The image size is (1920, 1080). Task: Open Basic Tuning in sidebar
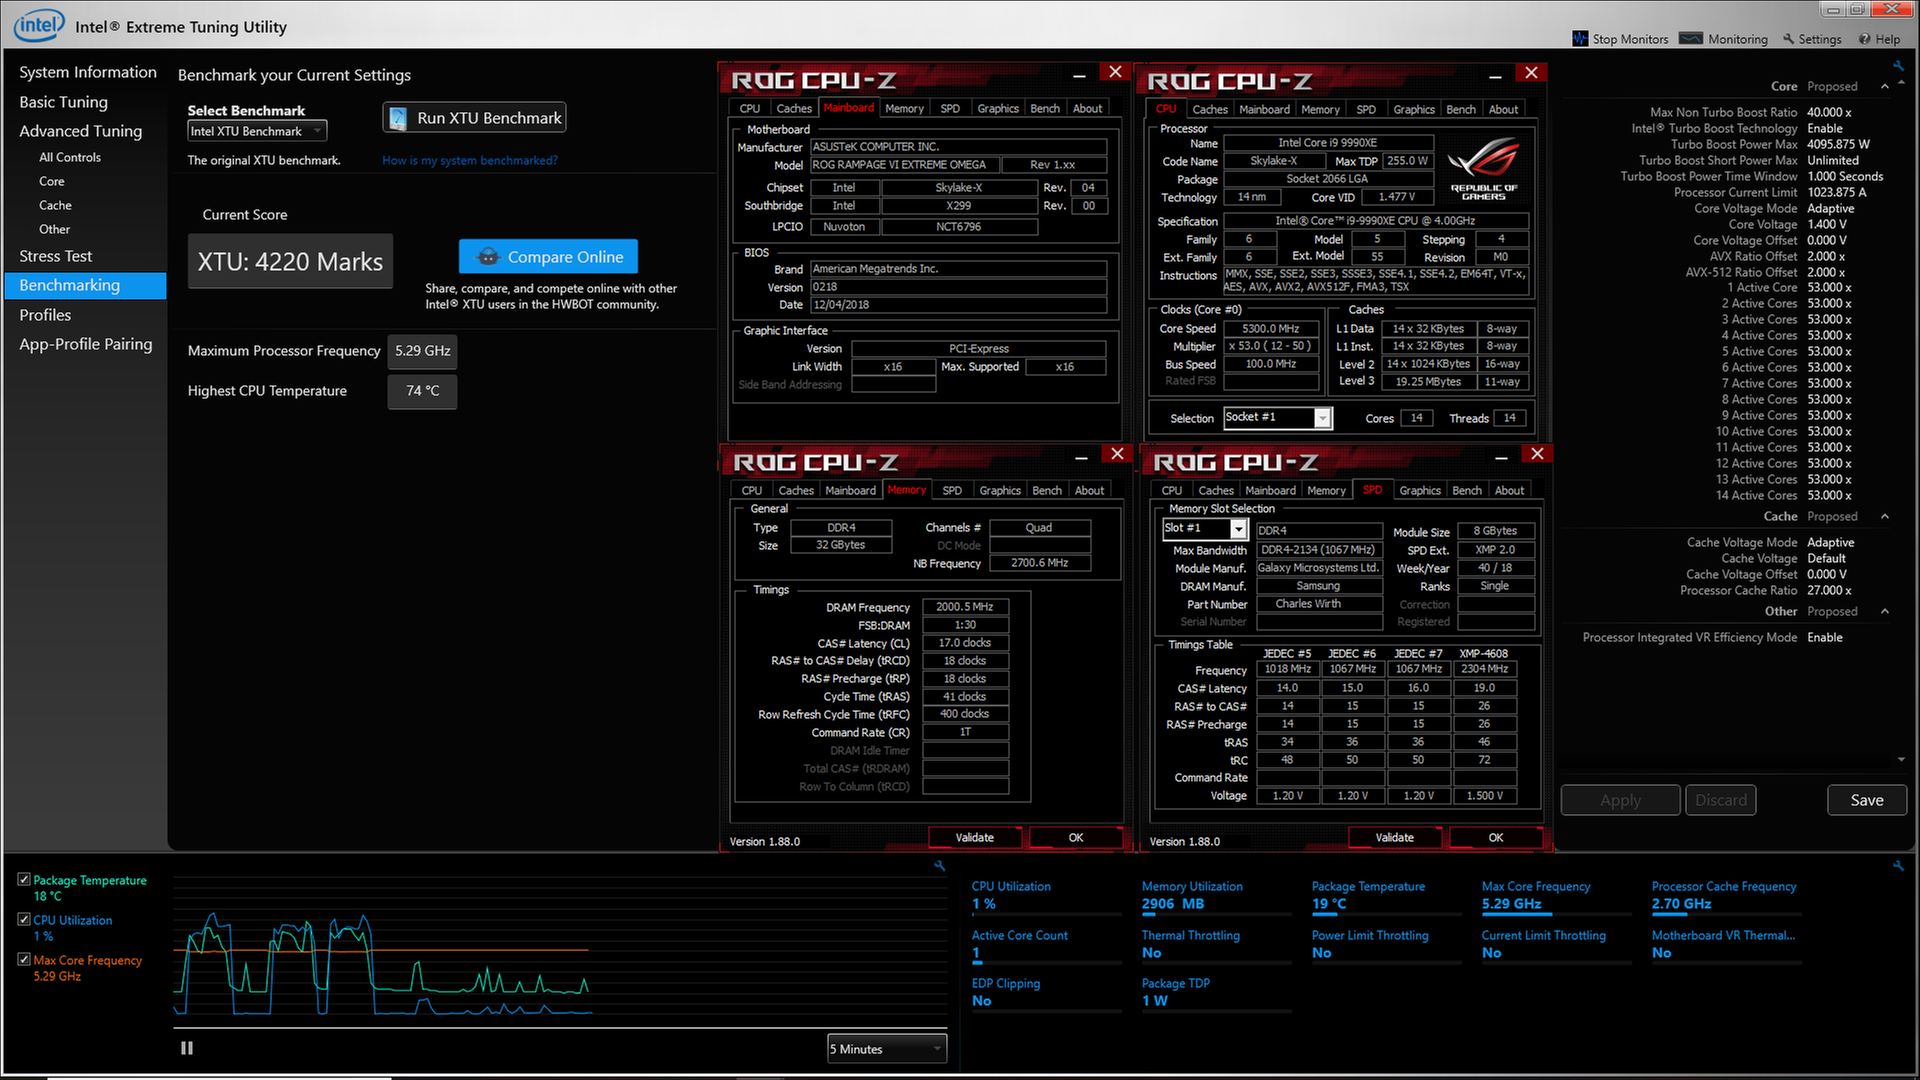coord(63,102)
